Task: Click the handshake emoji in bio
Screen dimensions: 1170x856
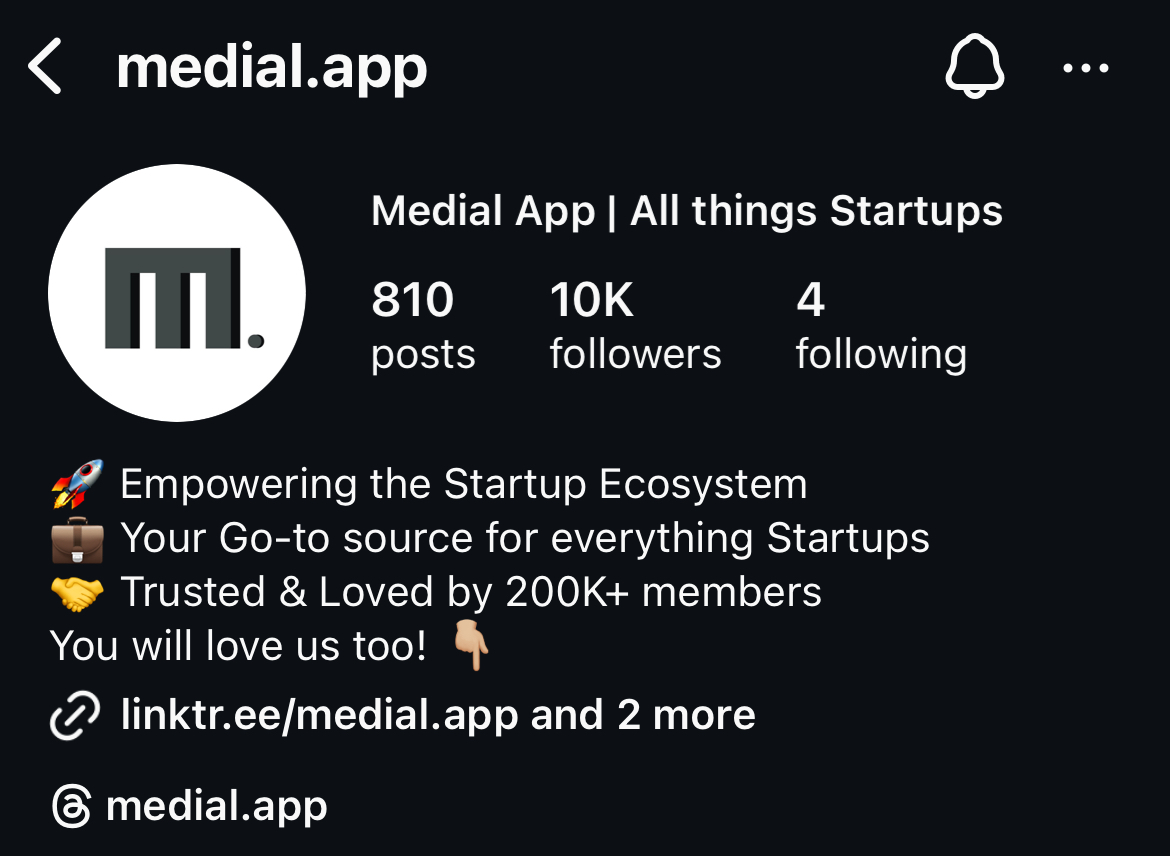Action: click(76, 592)
